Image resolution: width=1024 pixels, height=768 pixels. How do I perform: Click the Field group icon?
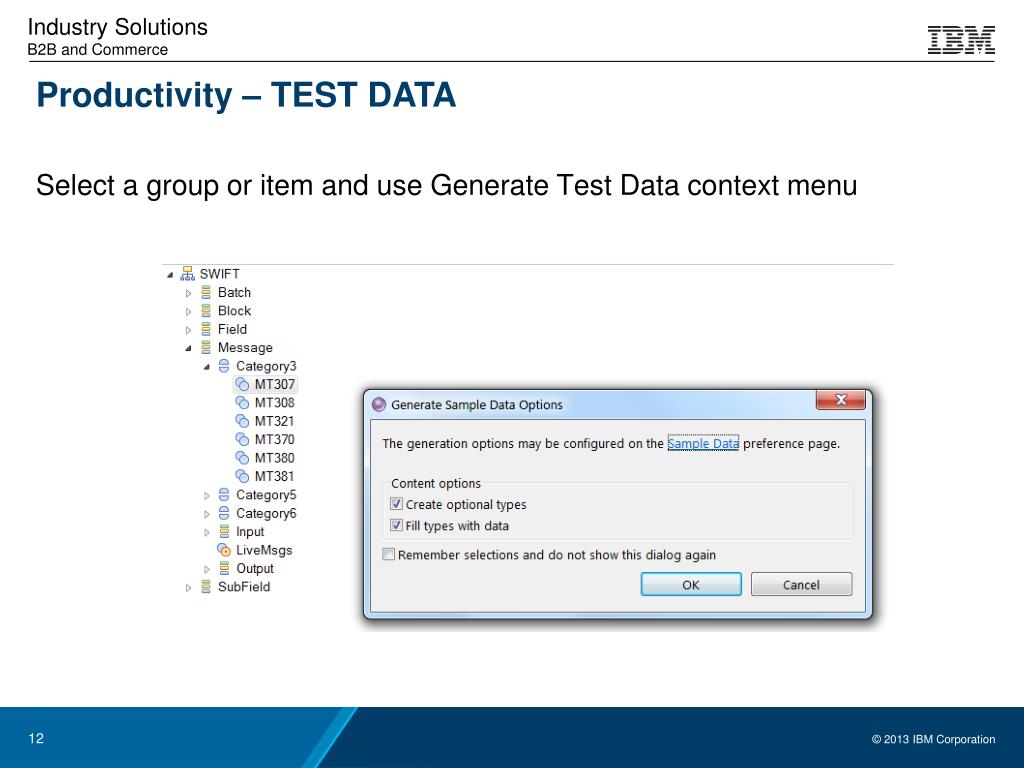point(206,329)
